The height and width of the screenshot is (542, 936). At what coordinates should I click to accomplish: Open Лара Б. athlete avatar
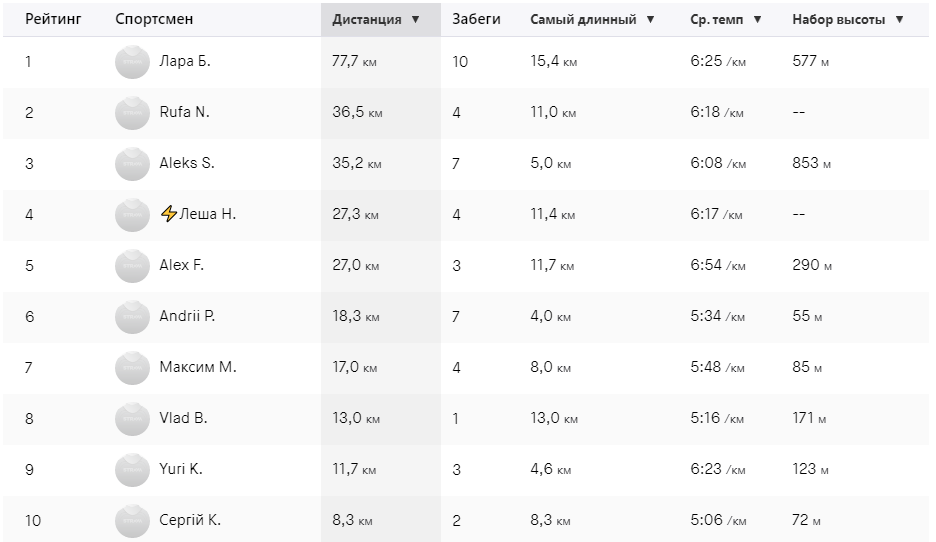coord(132,61)
